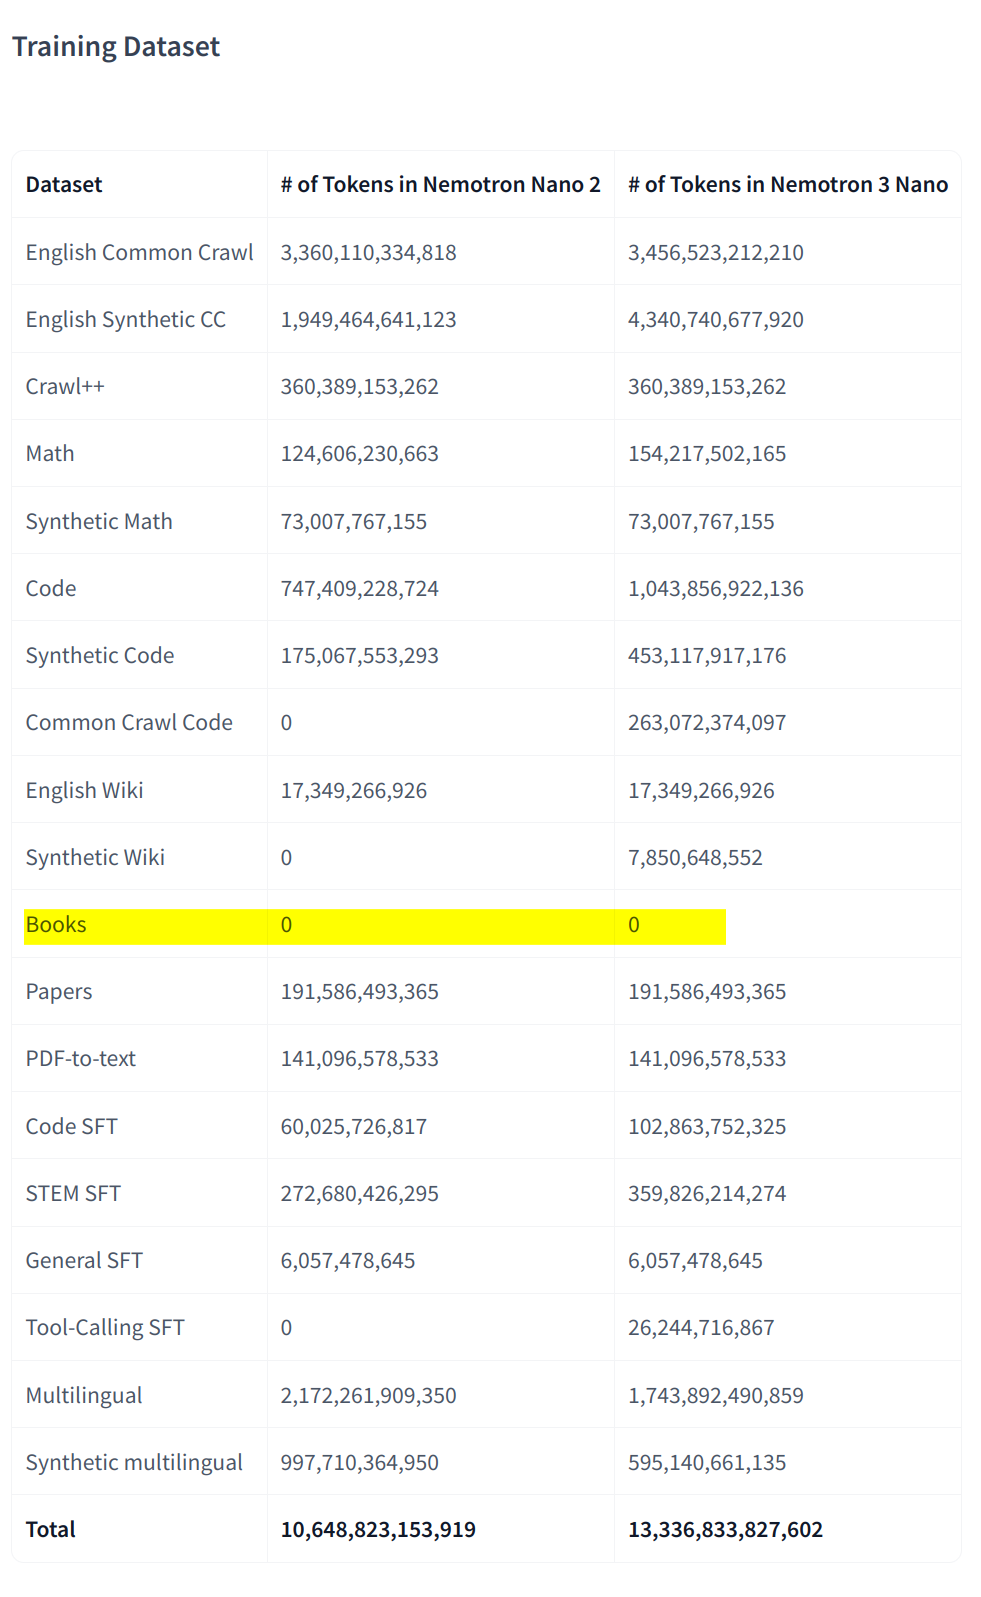Select the Crawl++ dataset name
The height and width of the screenshot is (1597, 981).
pos(65,387)
